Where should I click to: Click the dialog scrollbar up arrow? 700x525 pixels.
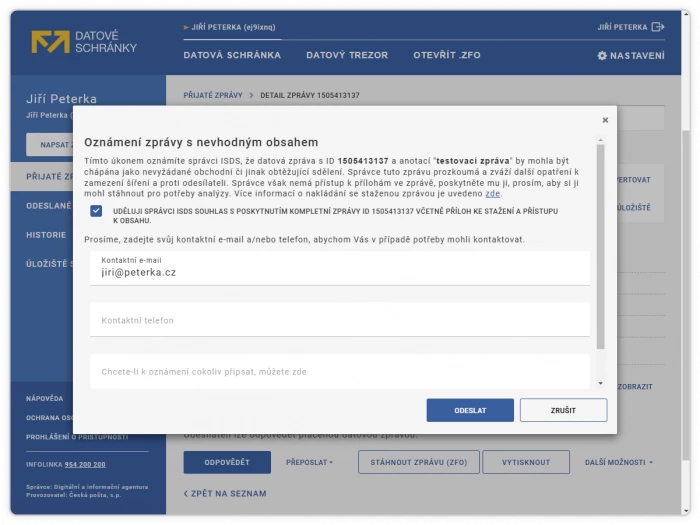point(600,140)
